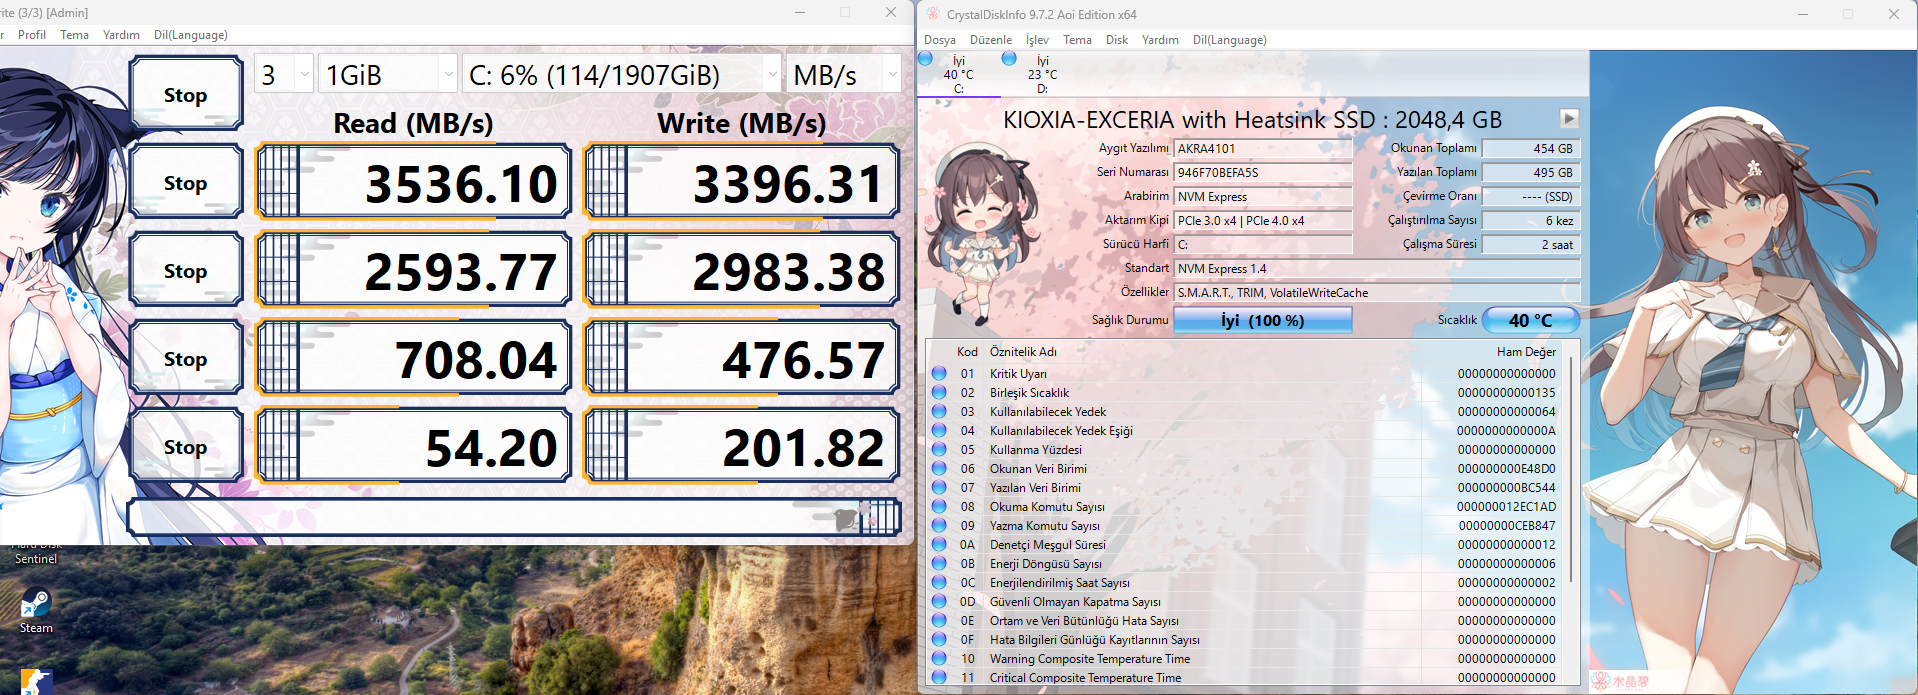The image size is (1918, 695).
Task: Stop the test row showing 3536.10
Action: pos(186,182)
